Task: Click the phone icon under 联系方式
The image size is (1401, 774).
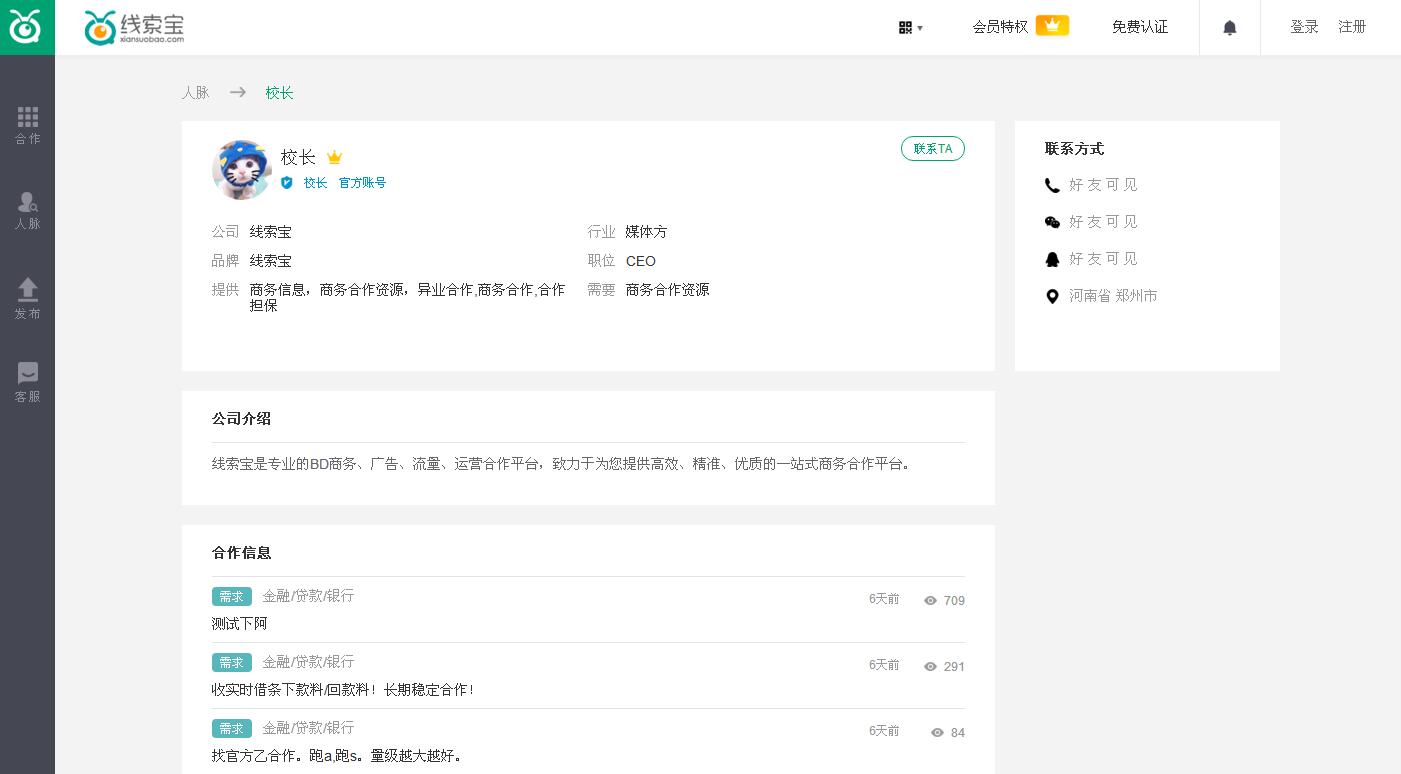Action: coord(1052,185)
